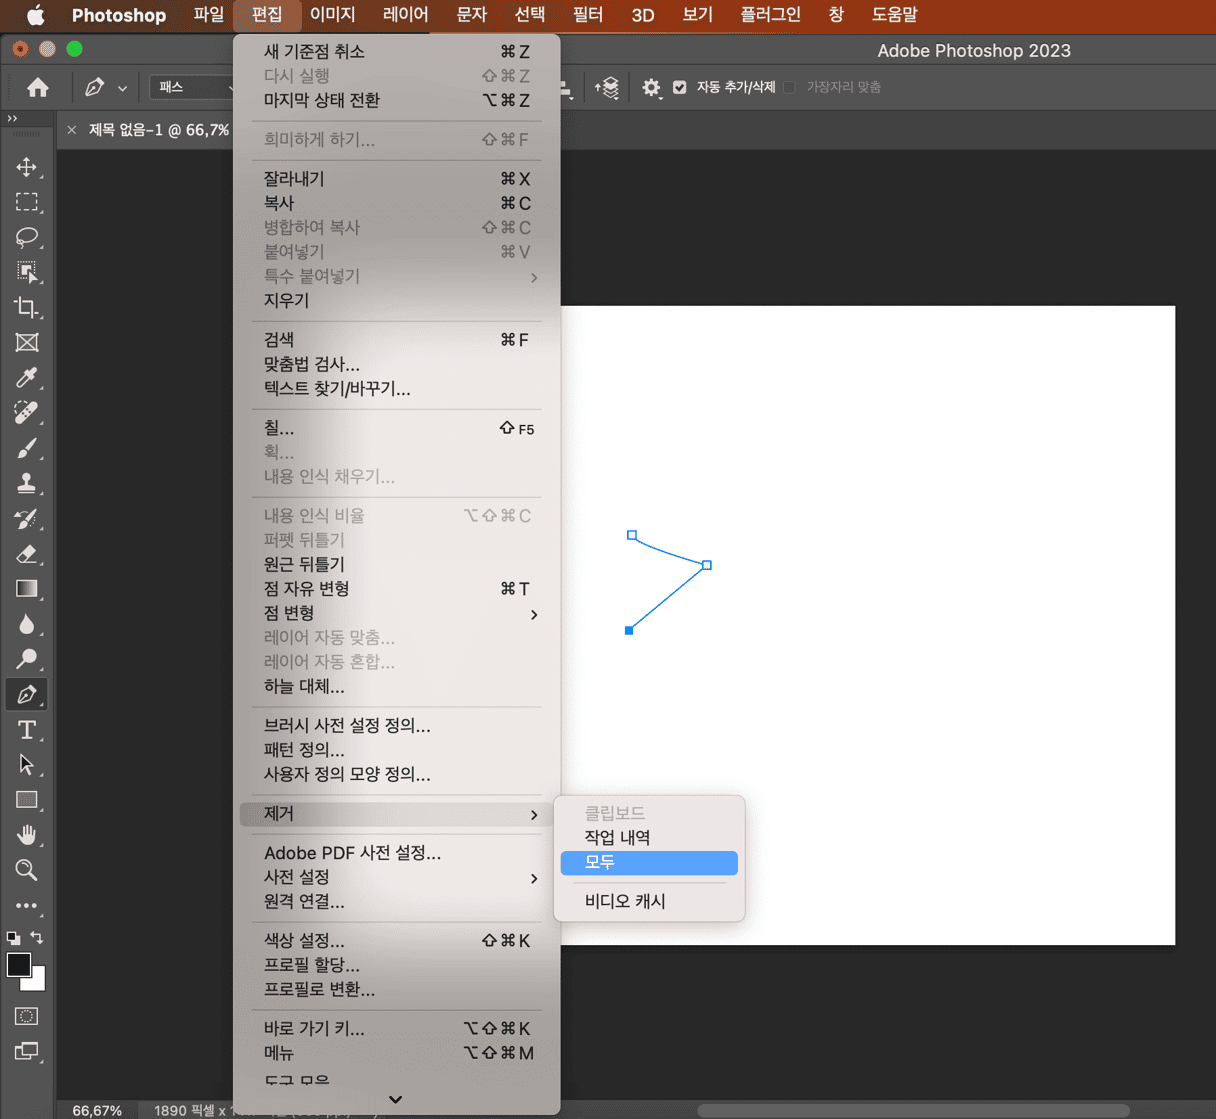
Task: Click the Home button in options bar
Action: (38, 88)
